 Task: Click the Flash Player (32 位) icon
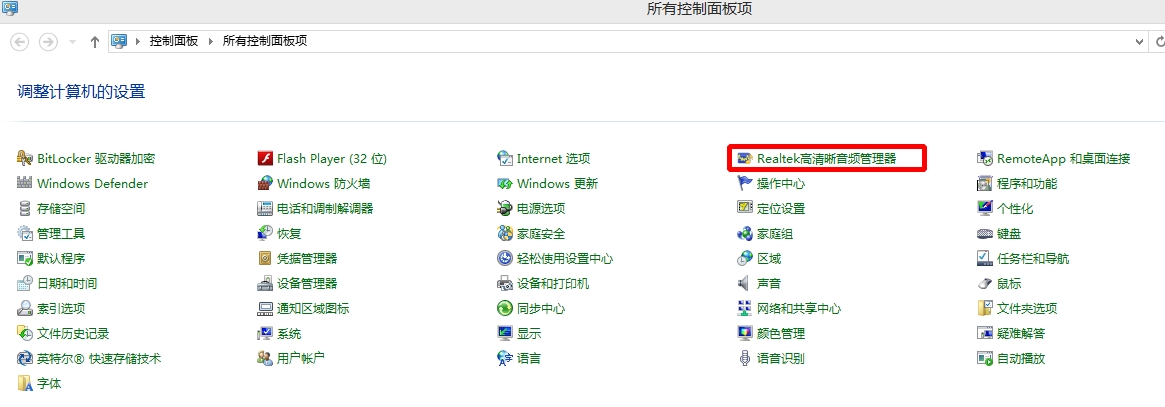265,158
